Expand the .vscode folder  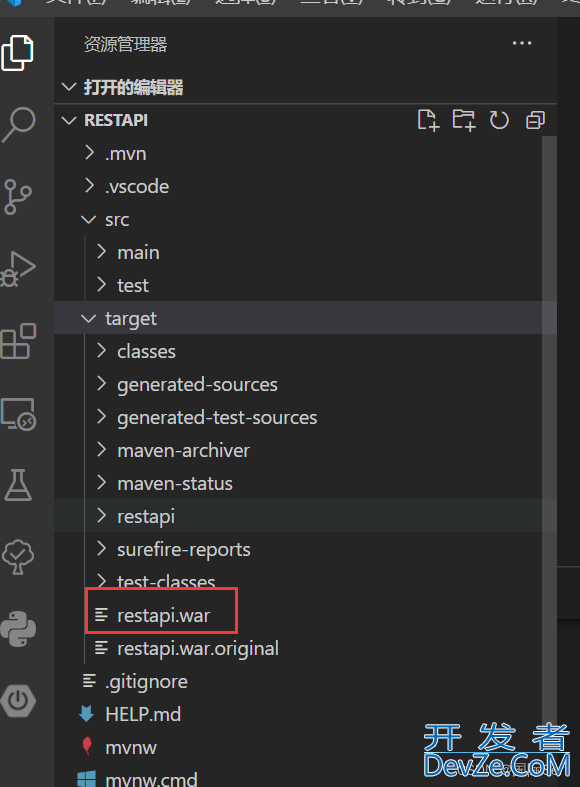pos(89,186)
